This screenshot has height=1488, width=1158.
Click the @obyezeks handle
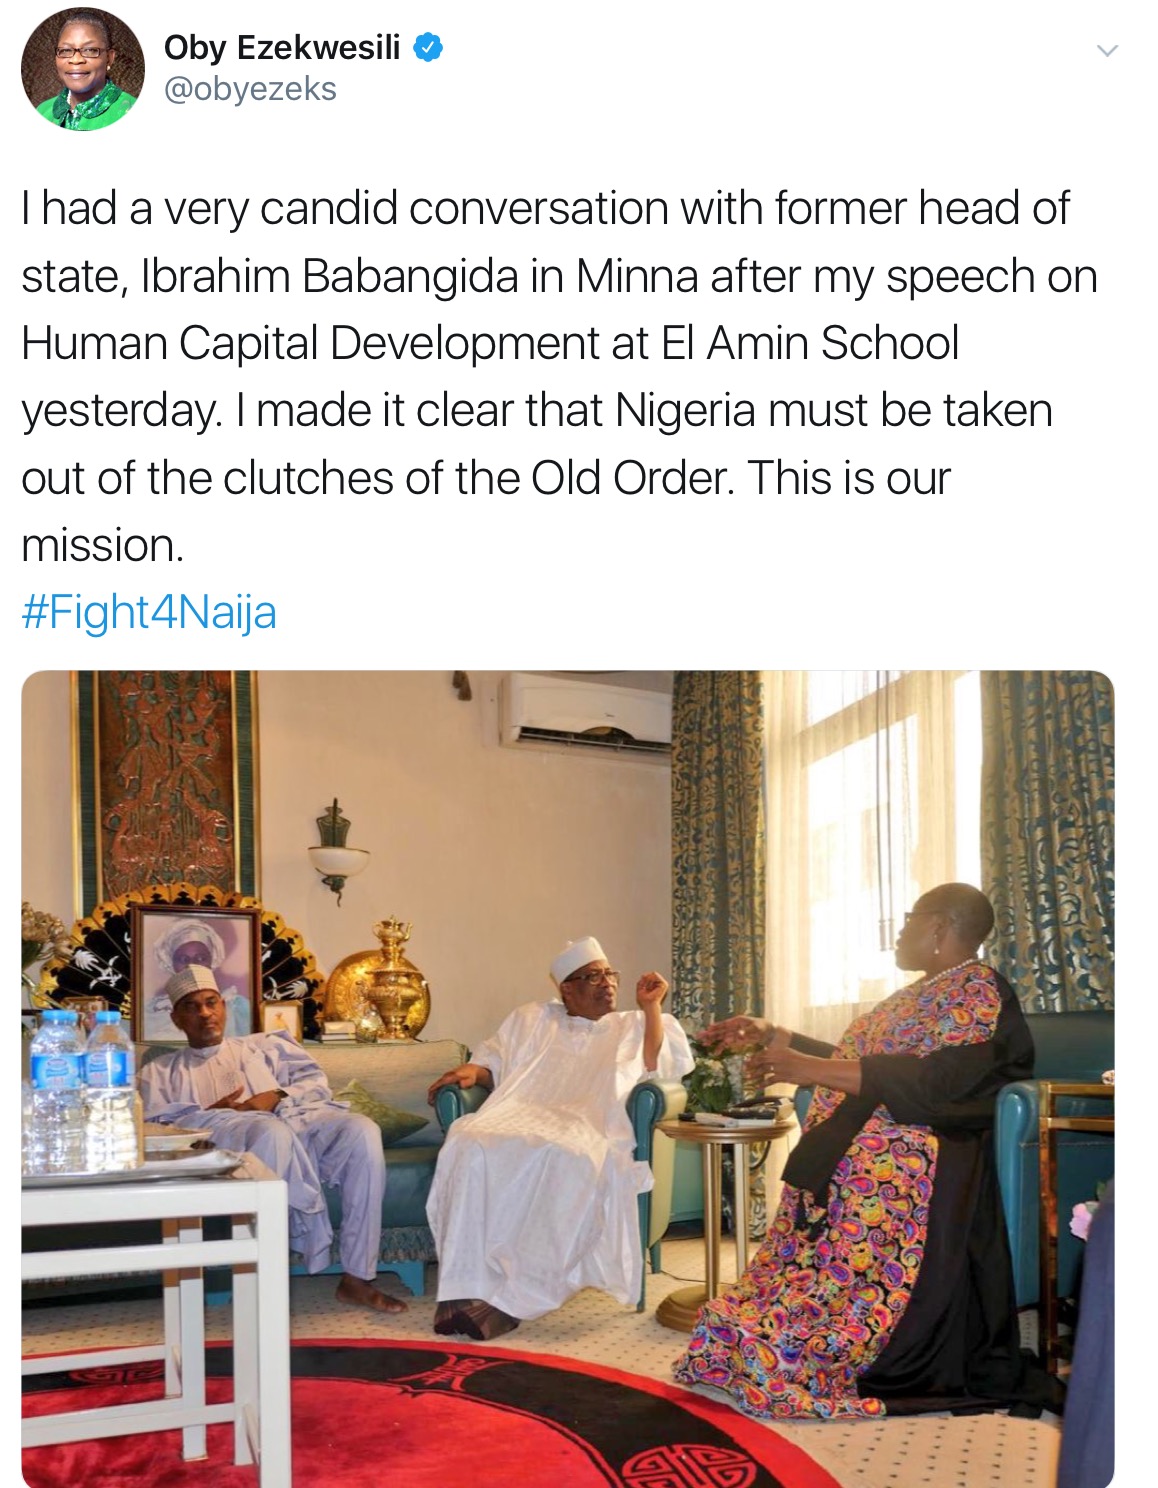249,89
